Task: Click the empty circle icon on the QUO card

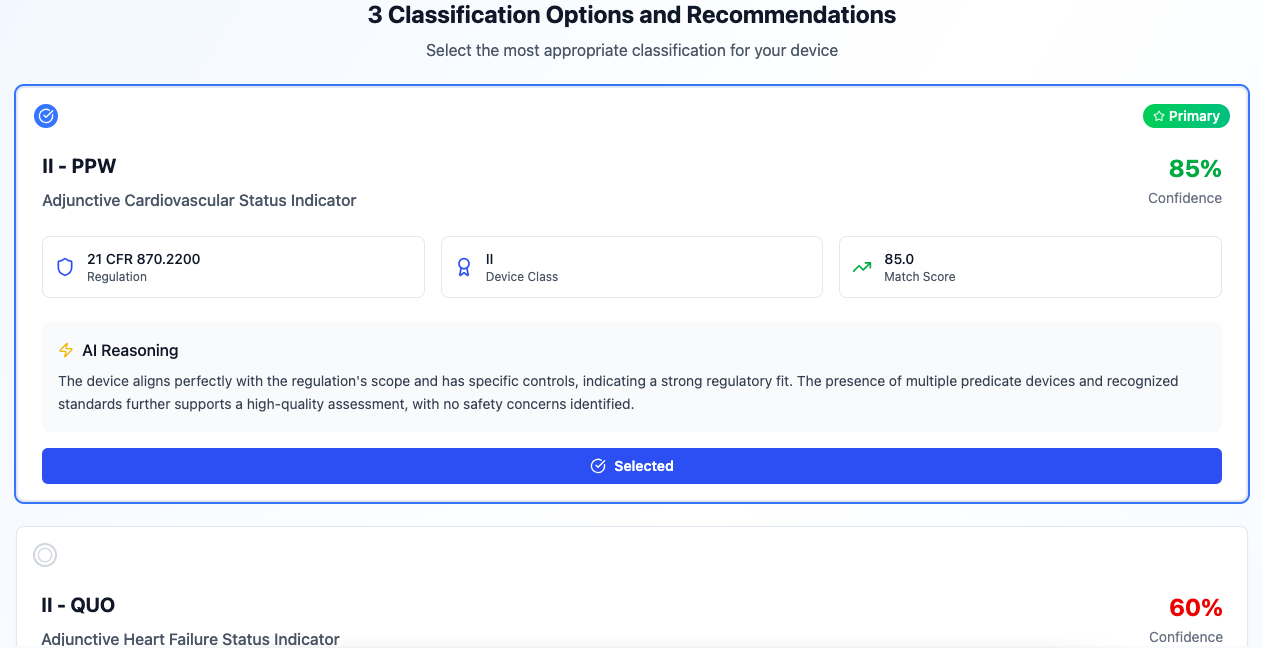Action: pos(44,555)
